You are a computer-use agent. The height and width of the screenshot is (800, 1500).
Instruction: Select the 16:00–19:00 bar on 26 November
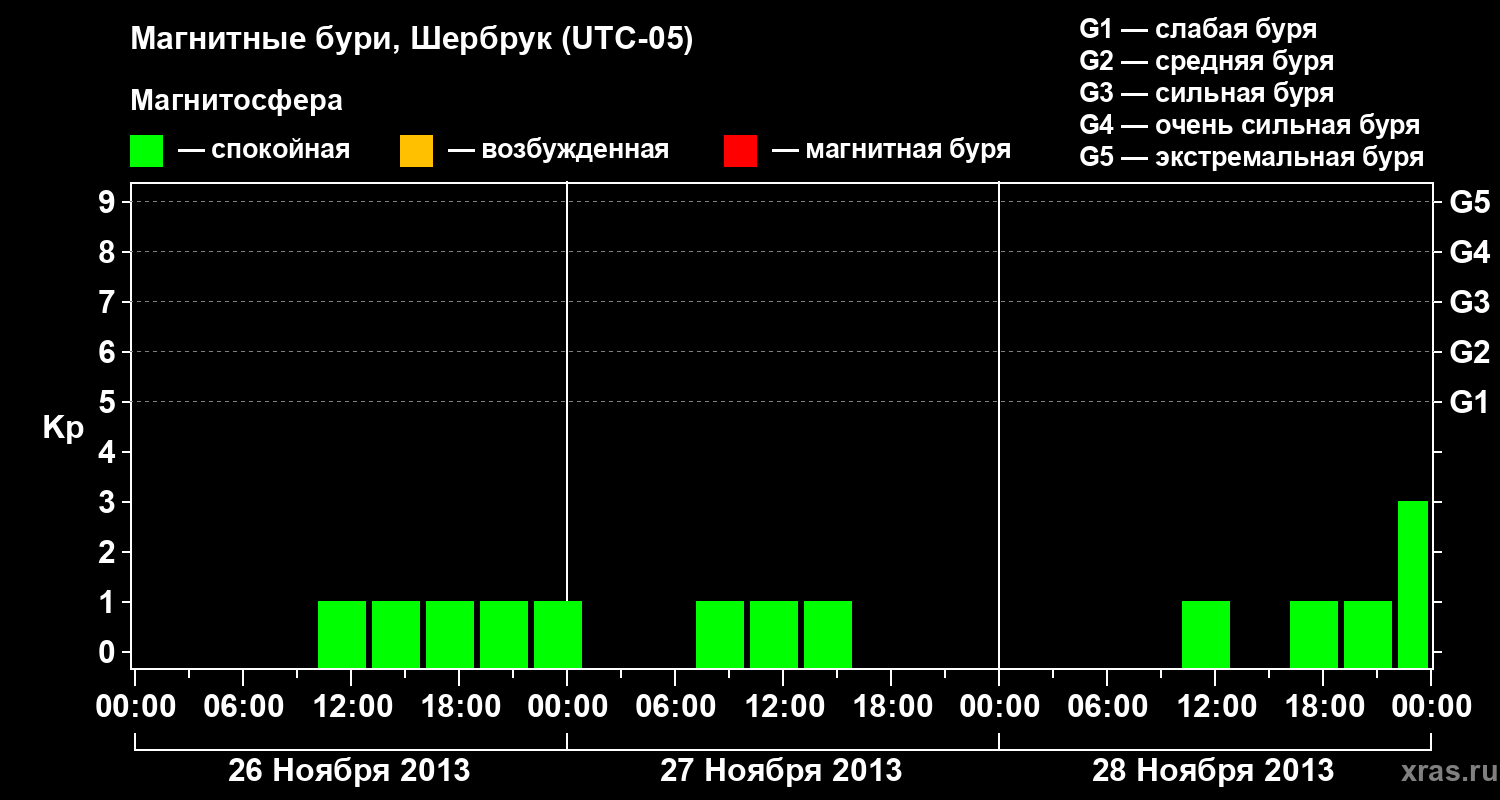450,634
